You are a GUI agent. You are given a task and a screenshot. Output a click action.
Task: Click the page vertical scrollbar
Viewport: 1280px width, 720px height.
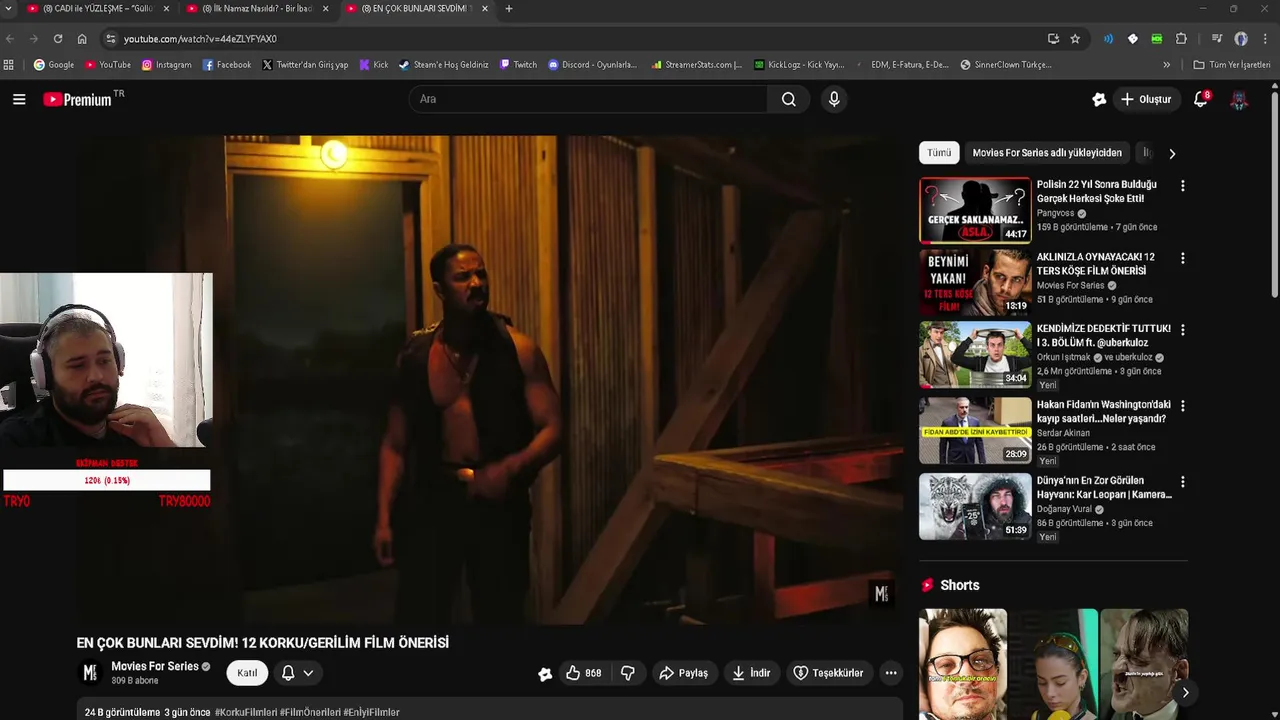coord(1275,195)
